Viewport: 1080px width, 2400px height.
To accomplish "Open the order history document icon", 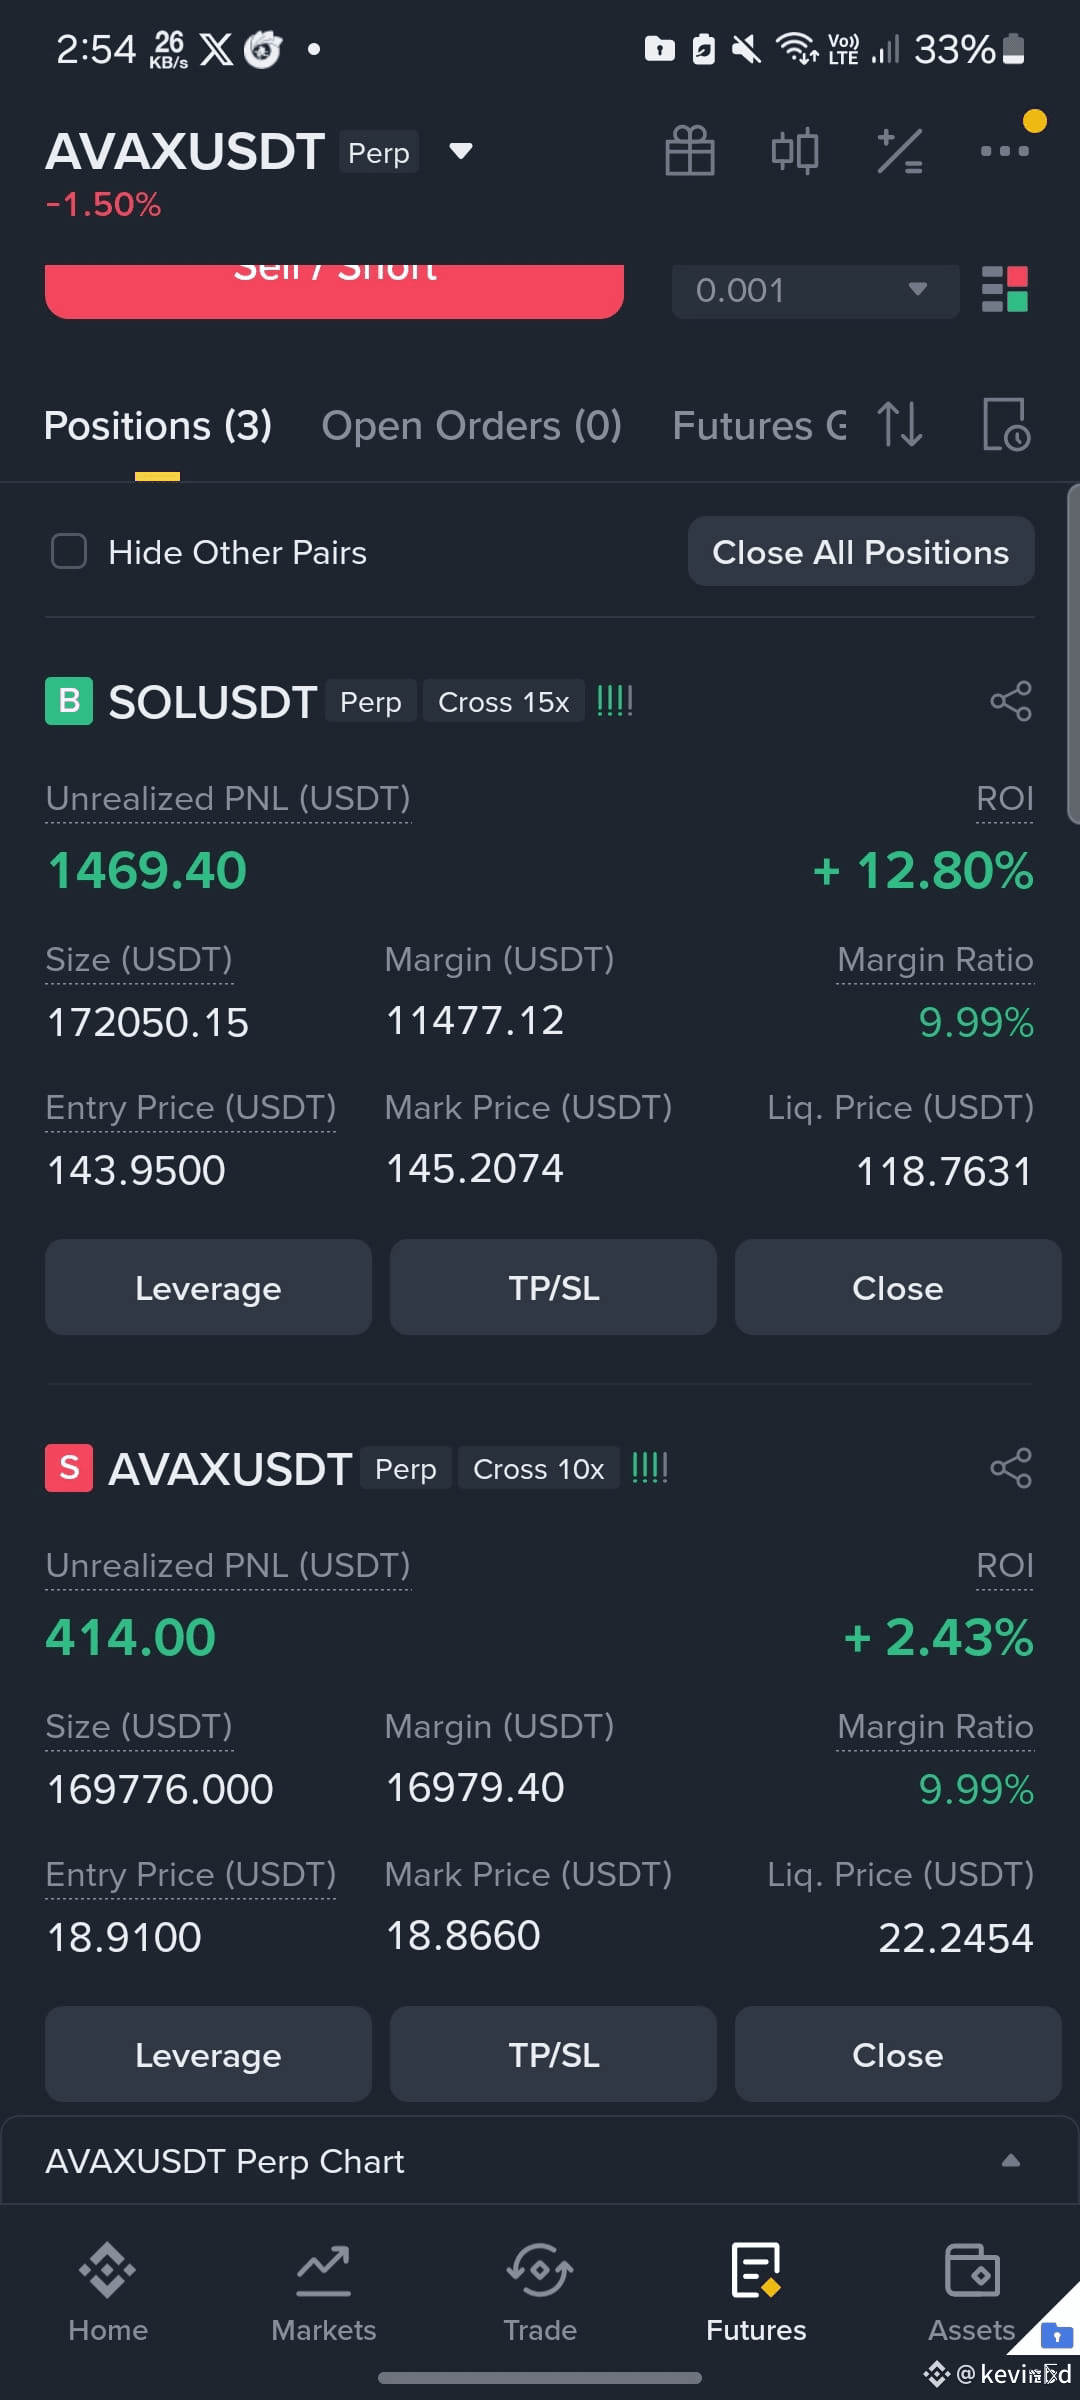I will tap(1006, 424).
